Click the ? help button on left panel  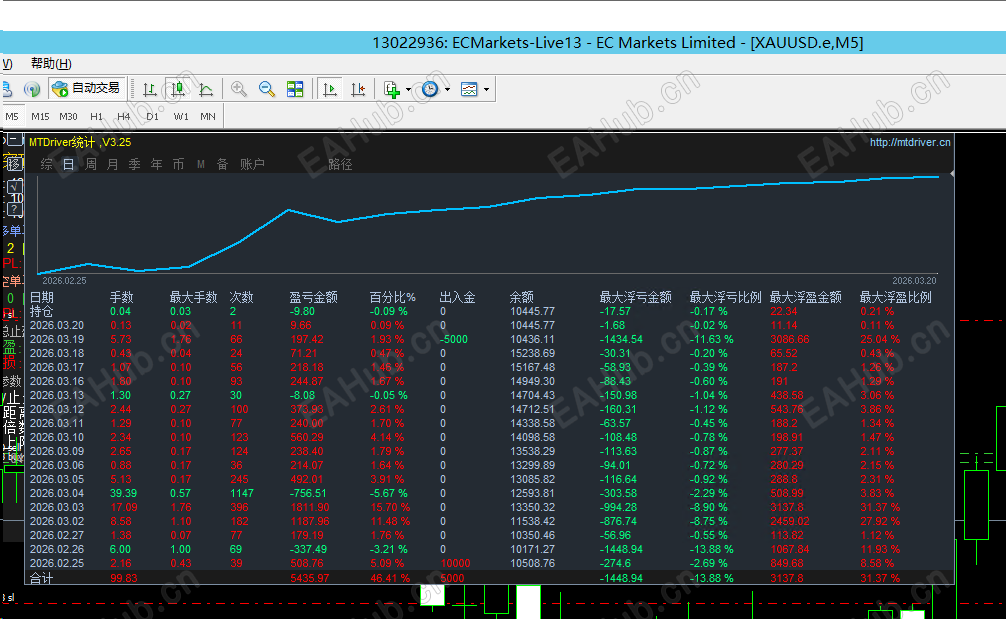click(x=14, y=210)
